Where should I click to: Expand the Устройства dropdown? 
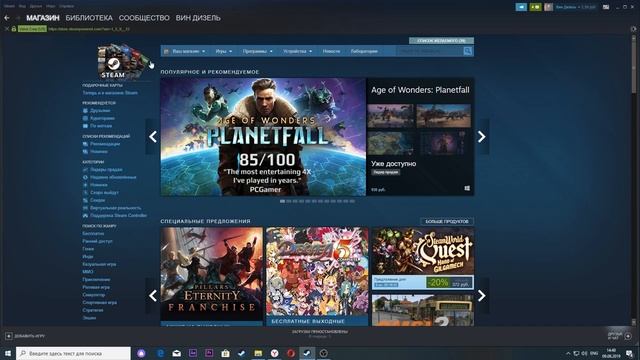point(298,51)
